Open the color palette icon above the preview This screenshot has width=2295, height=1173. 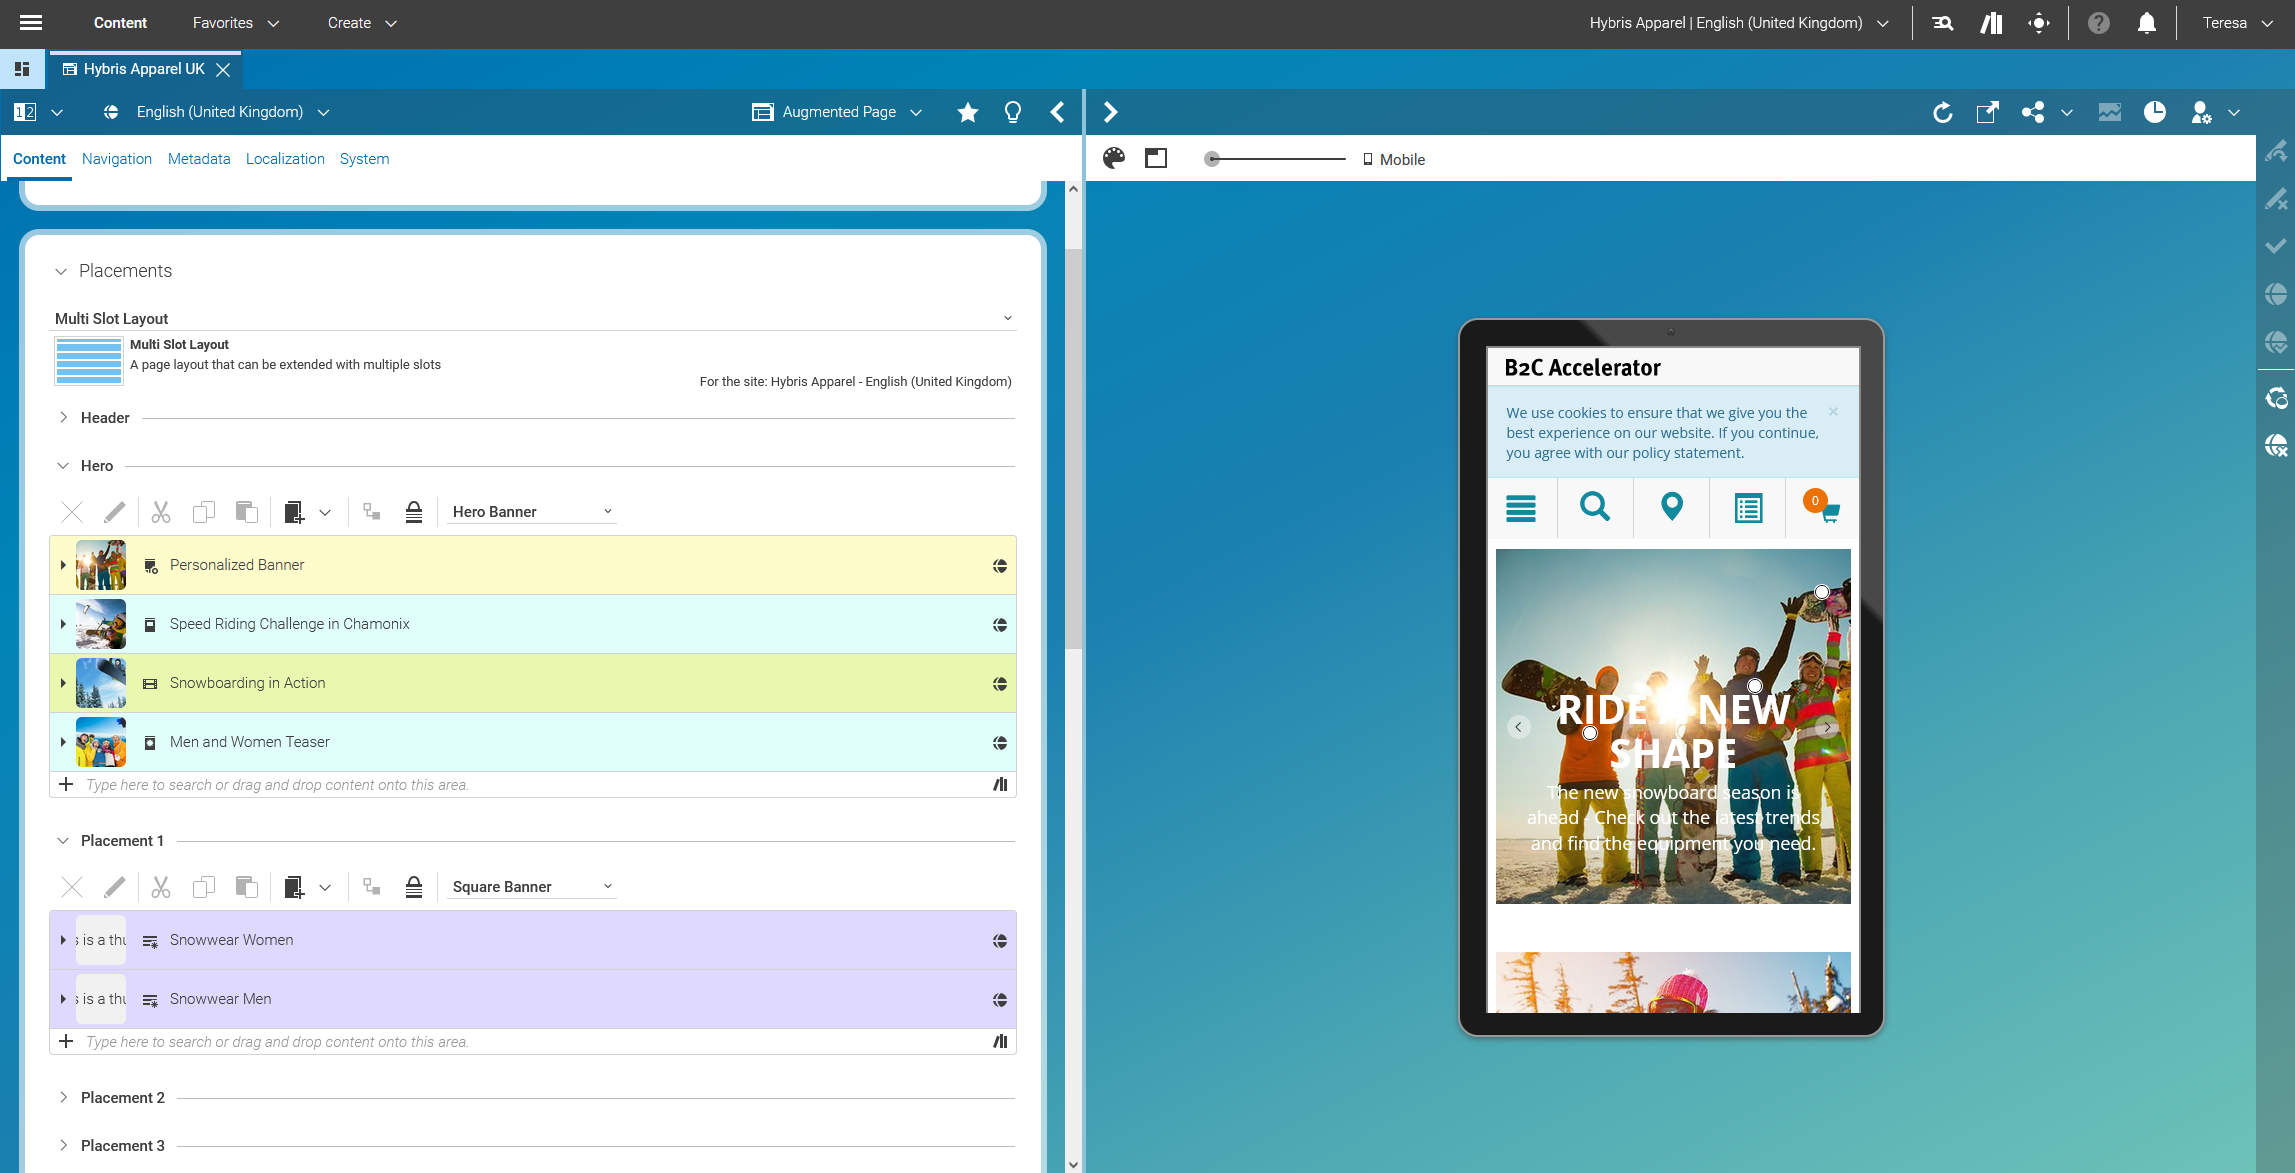coord(1114,158)
